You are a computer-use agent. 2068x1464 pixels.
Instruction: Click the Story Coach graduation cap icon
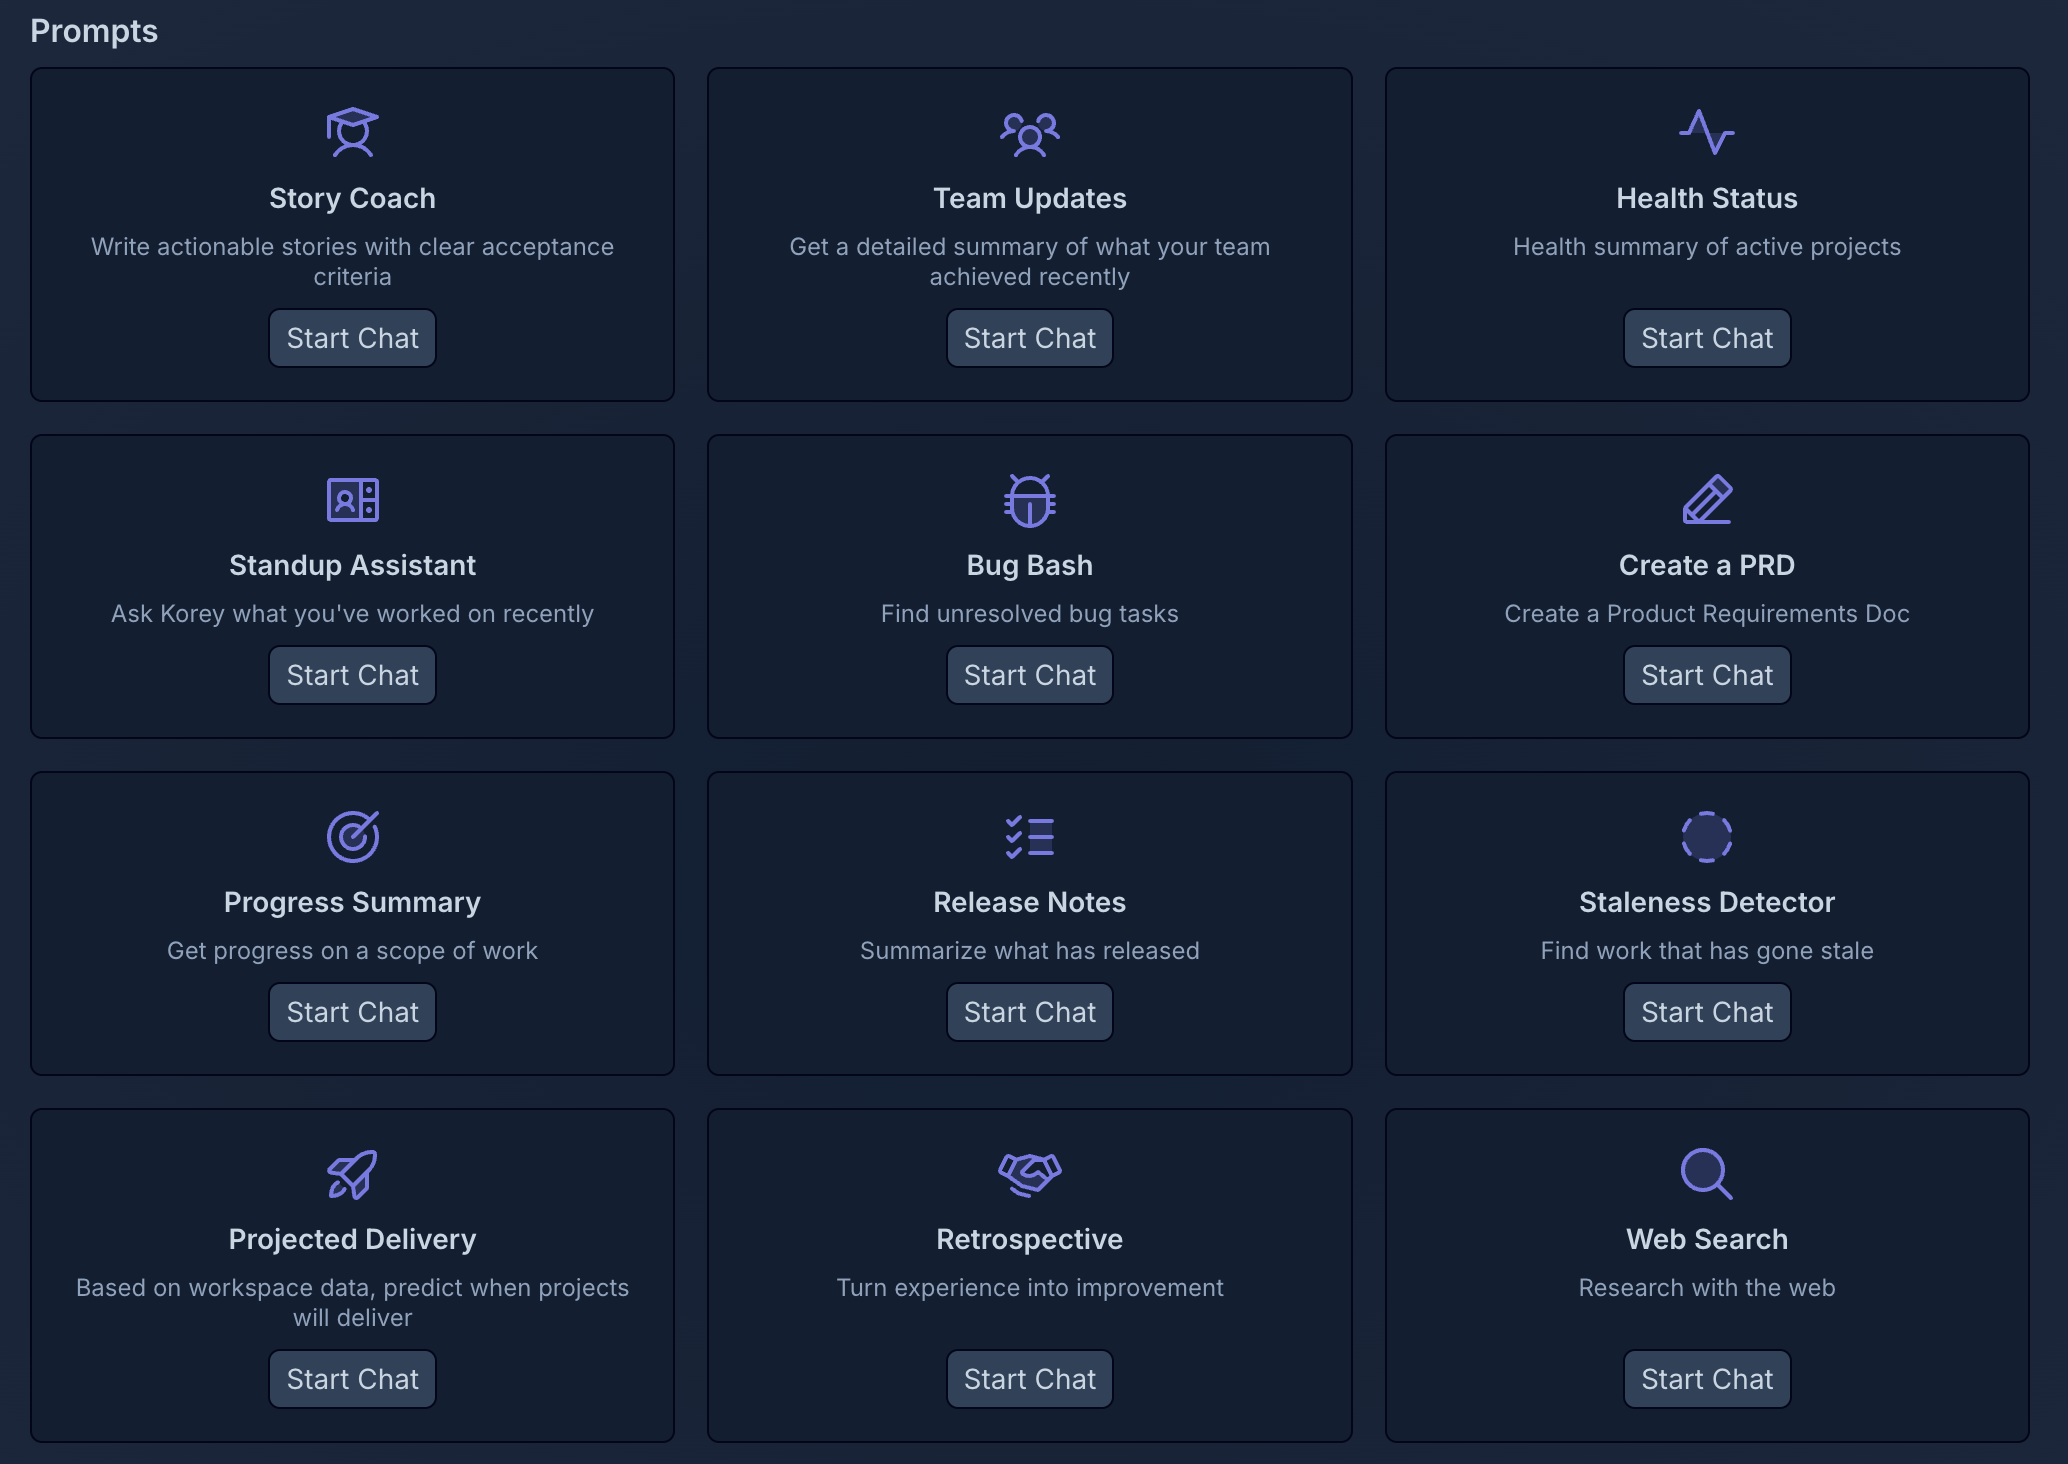[x=352, y=132]
